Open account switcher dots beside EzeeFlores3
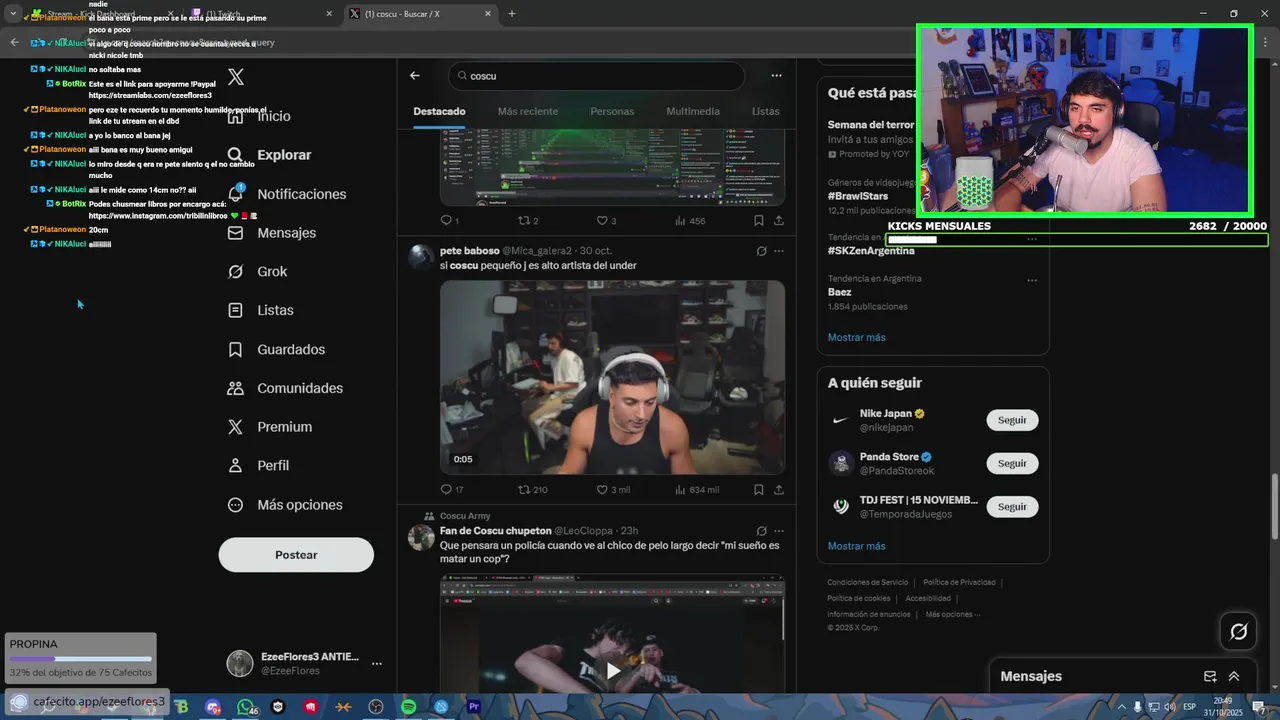The image size is (1280, 720). [377, 664]
